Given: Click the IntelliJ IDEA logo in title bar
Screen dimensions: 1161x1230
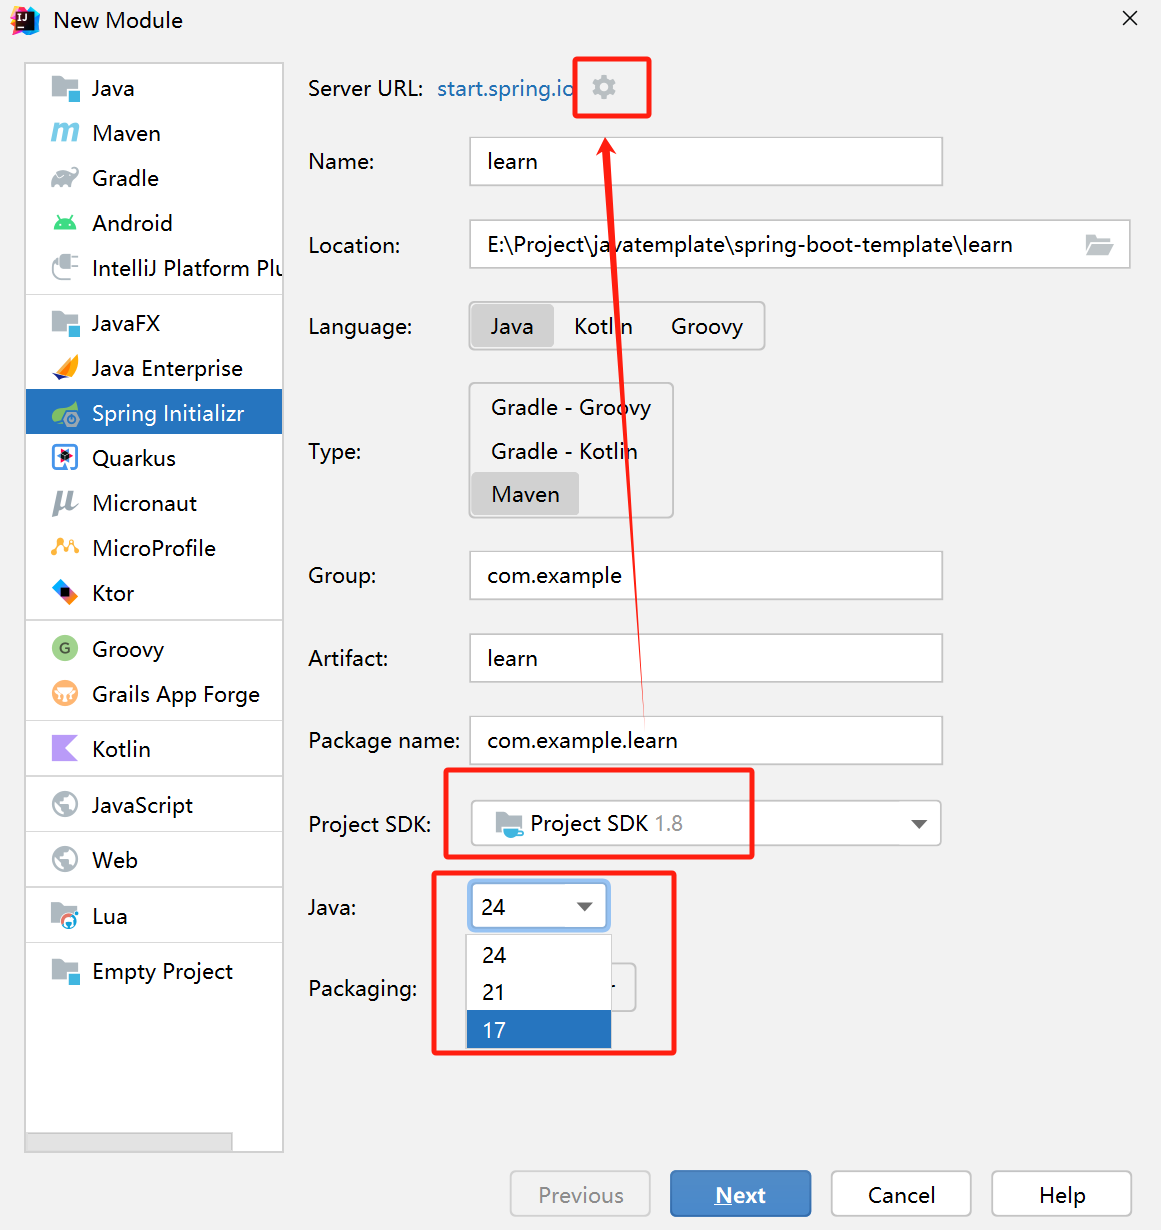Looking at the screenshot, I should (x=25, y=20).
